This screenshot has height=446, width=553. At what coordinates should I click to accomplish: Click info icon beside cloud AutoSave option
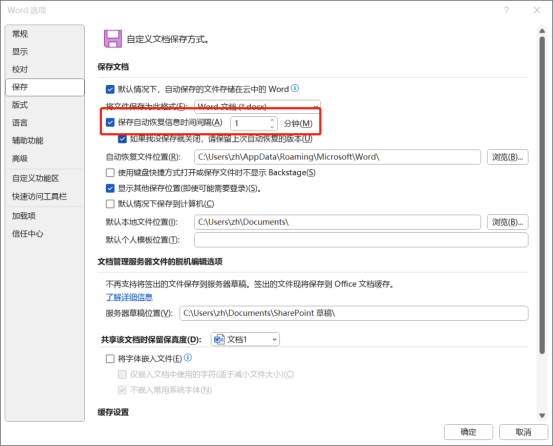pyautogui.click(x=295, y=88)
